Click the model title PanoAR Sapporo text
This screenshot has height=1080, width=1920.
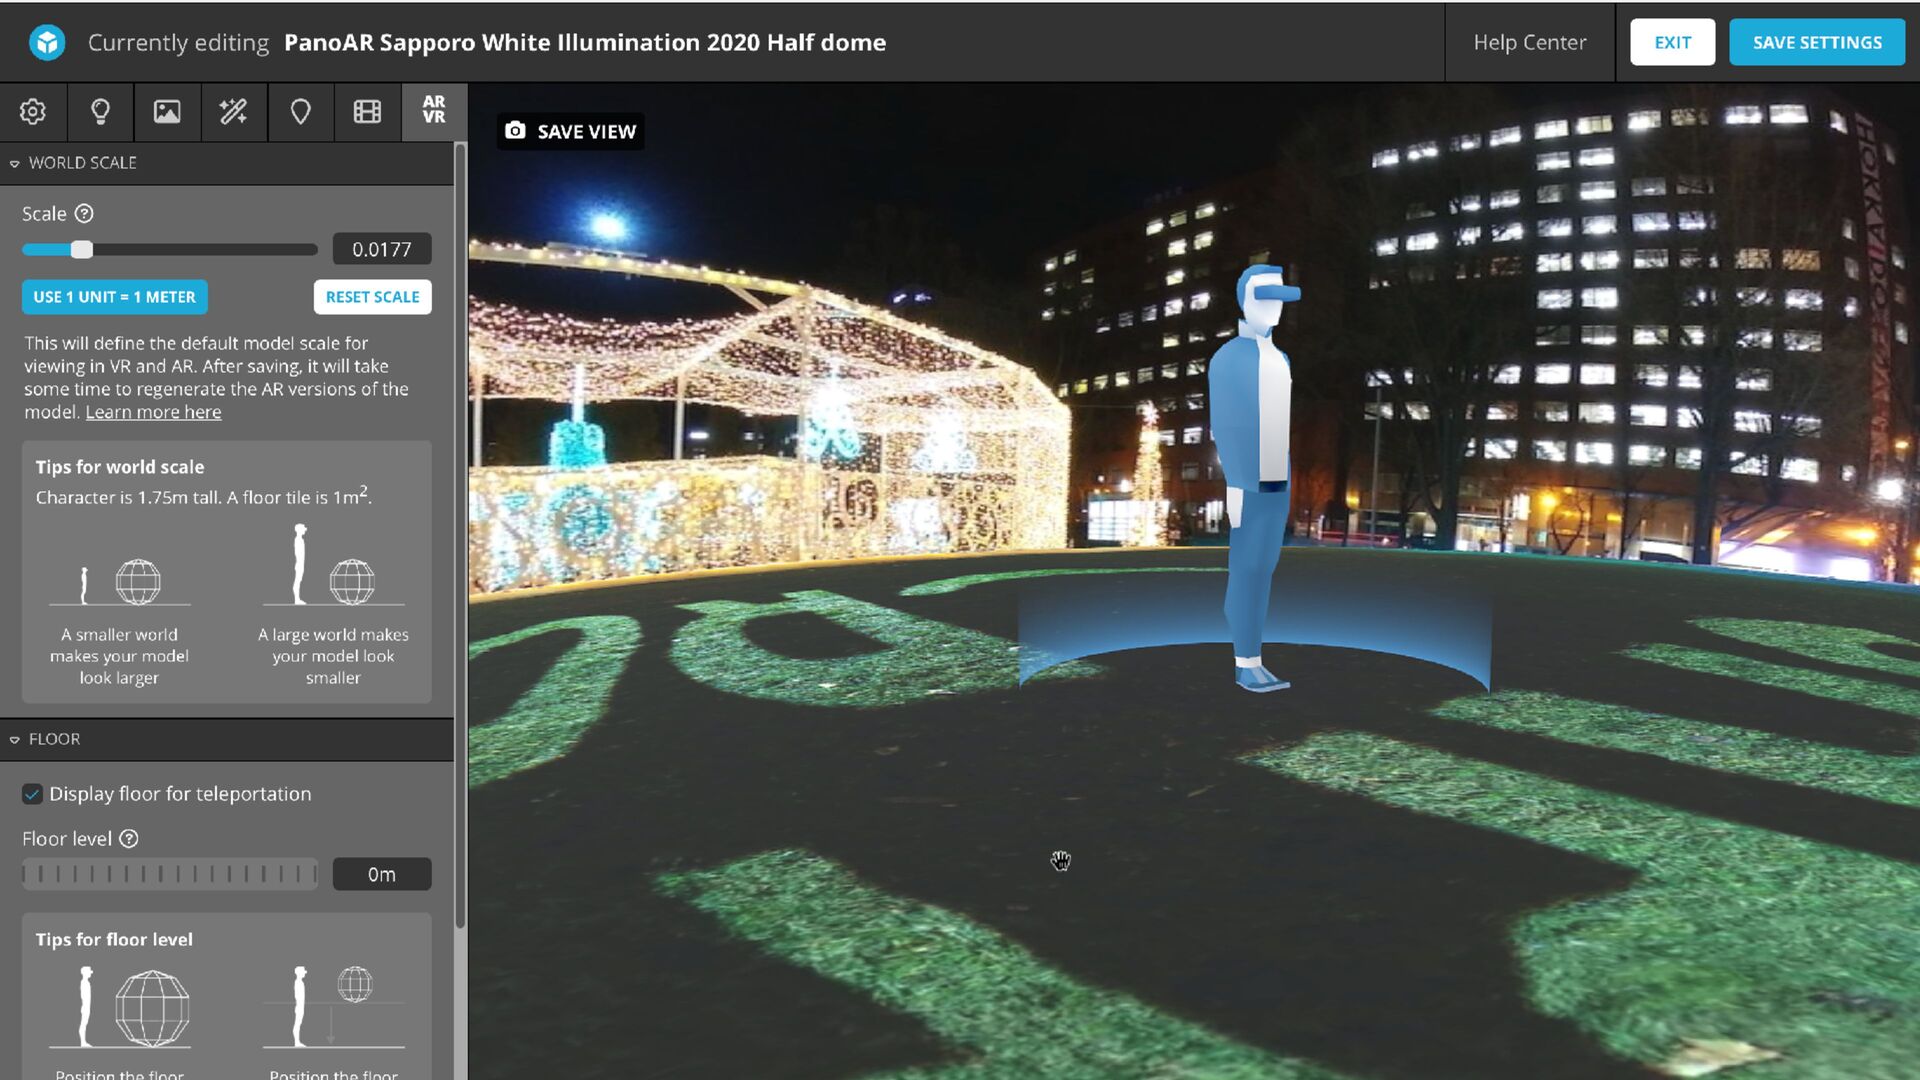coord(585,42)
